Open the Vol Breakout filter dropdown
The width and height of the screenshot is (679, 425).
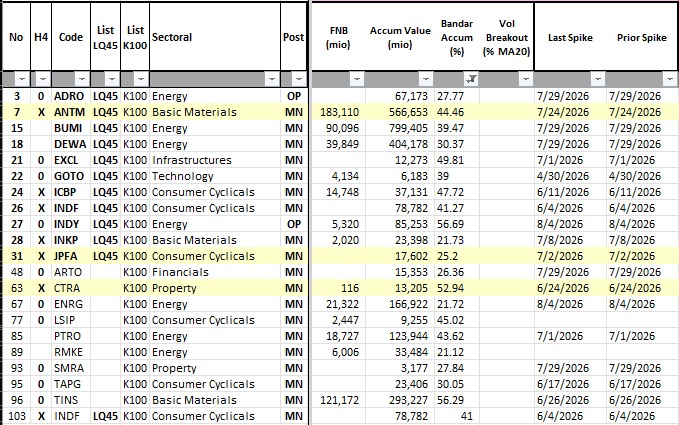(x=526, y=79)
